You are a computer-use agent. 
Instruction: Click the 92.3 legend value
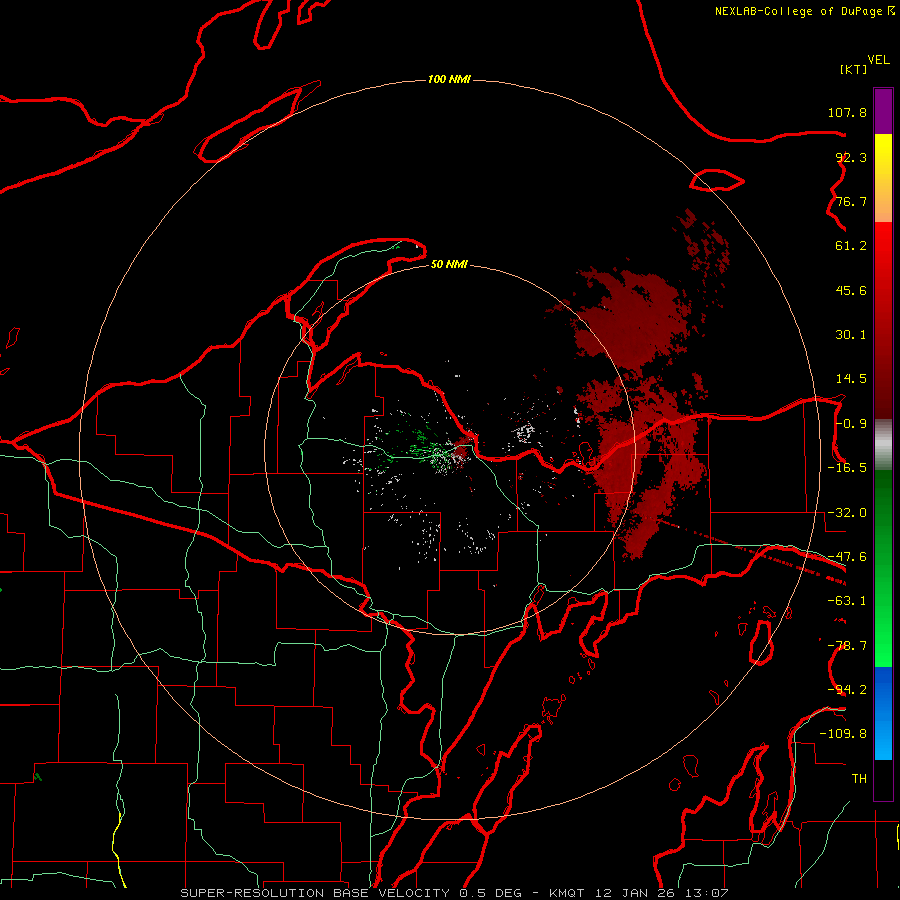click(851, 157)
